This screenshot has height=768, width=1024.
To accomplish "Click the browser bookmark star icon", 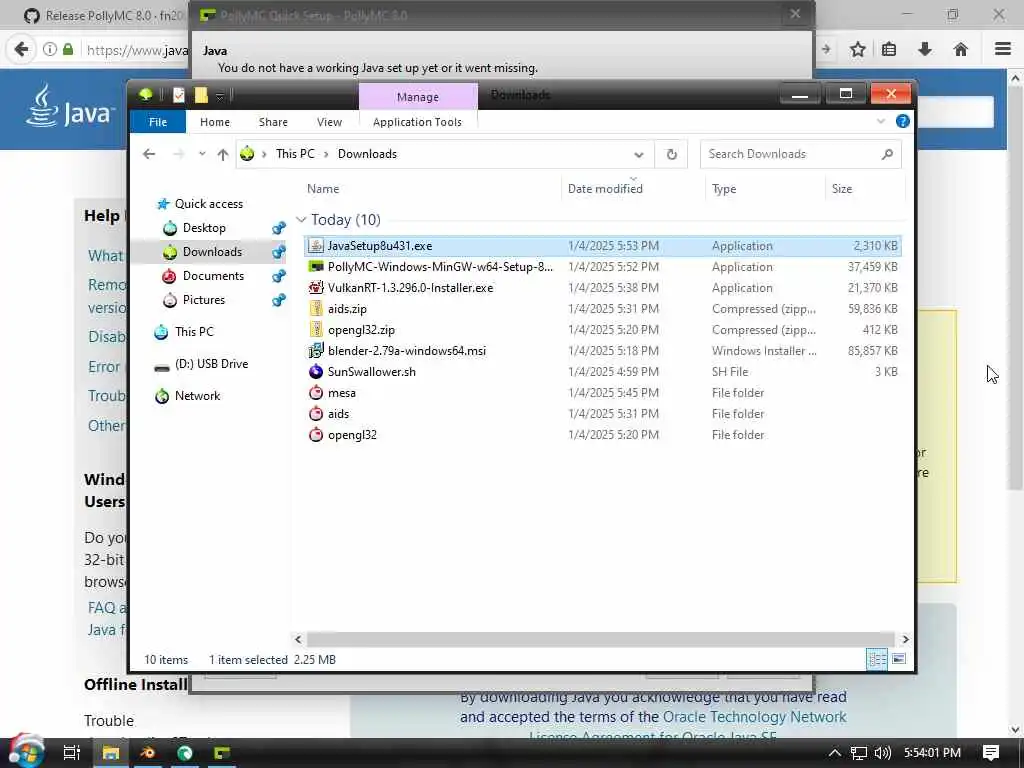I will [857, 49].
